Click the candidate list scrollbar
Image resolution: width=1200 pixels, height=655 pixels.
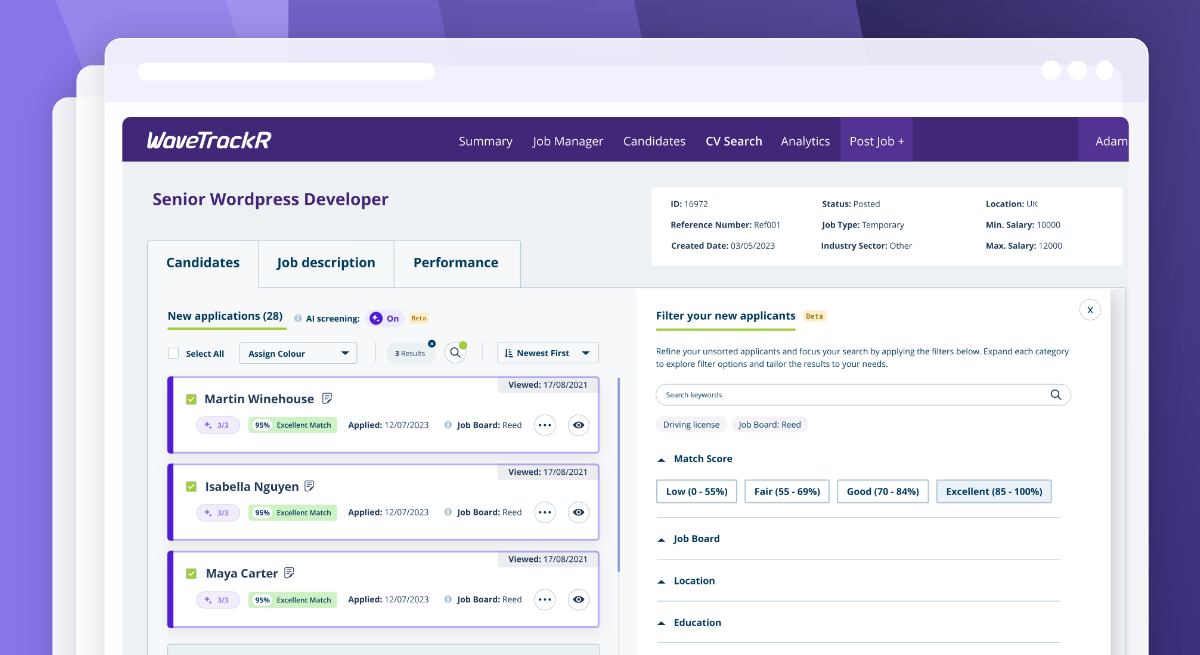(x=619, y=475)
